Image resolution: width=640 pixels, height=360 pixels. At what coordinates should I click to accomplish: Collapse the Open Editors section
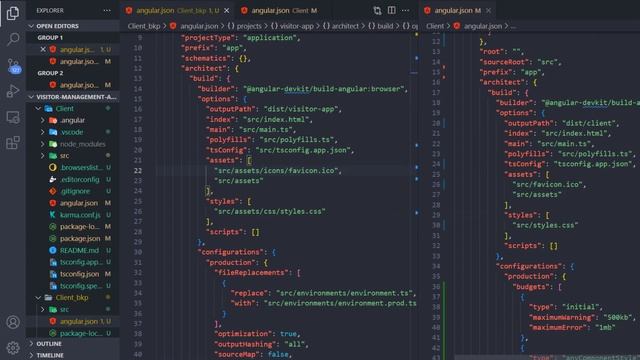(x=73, y=26)
